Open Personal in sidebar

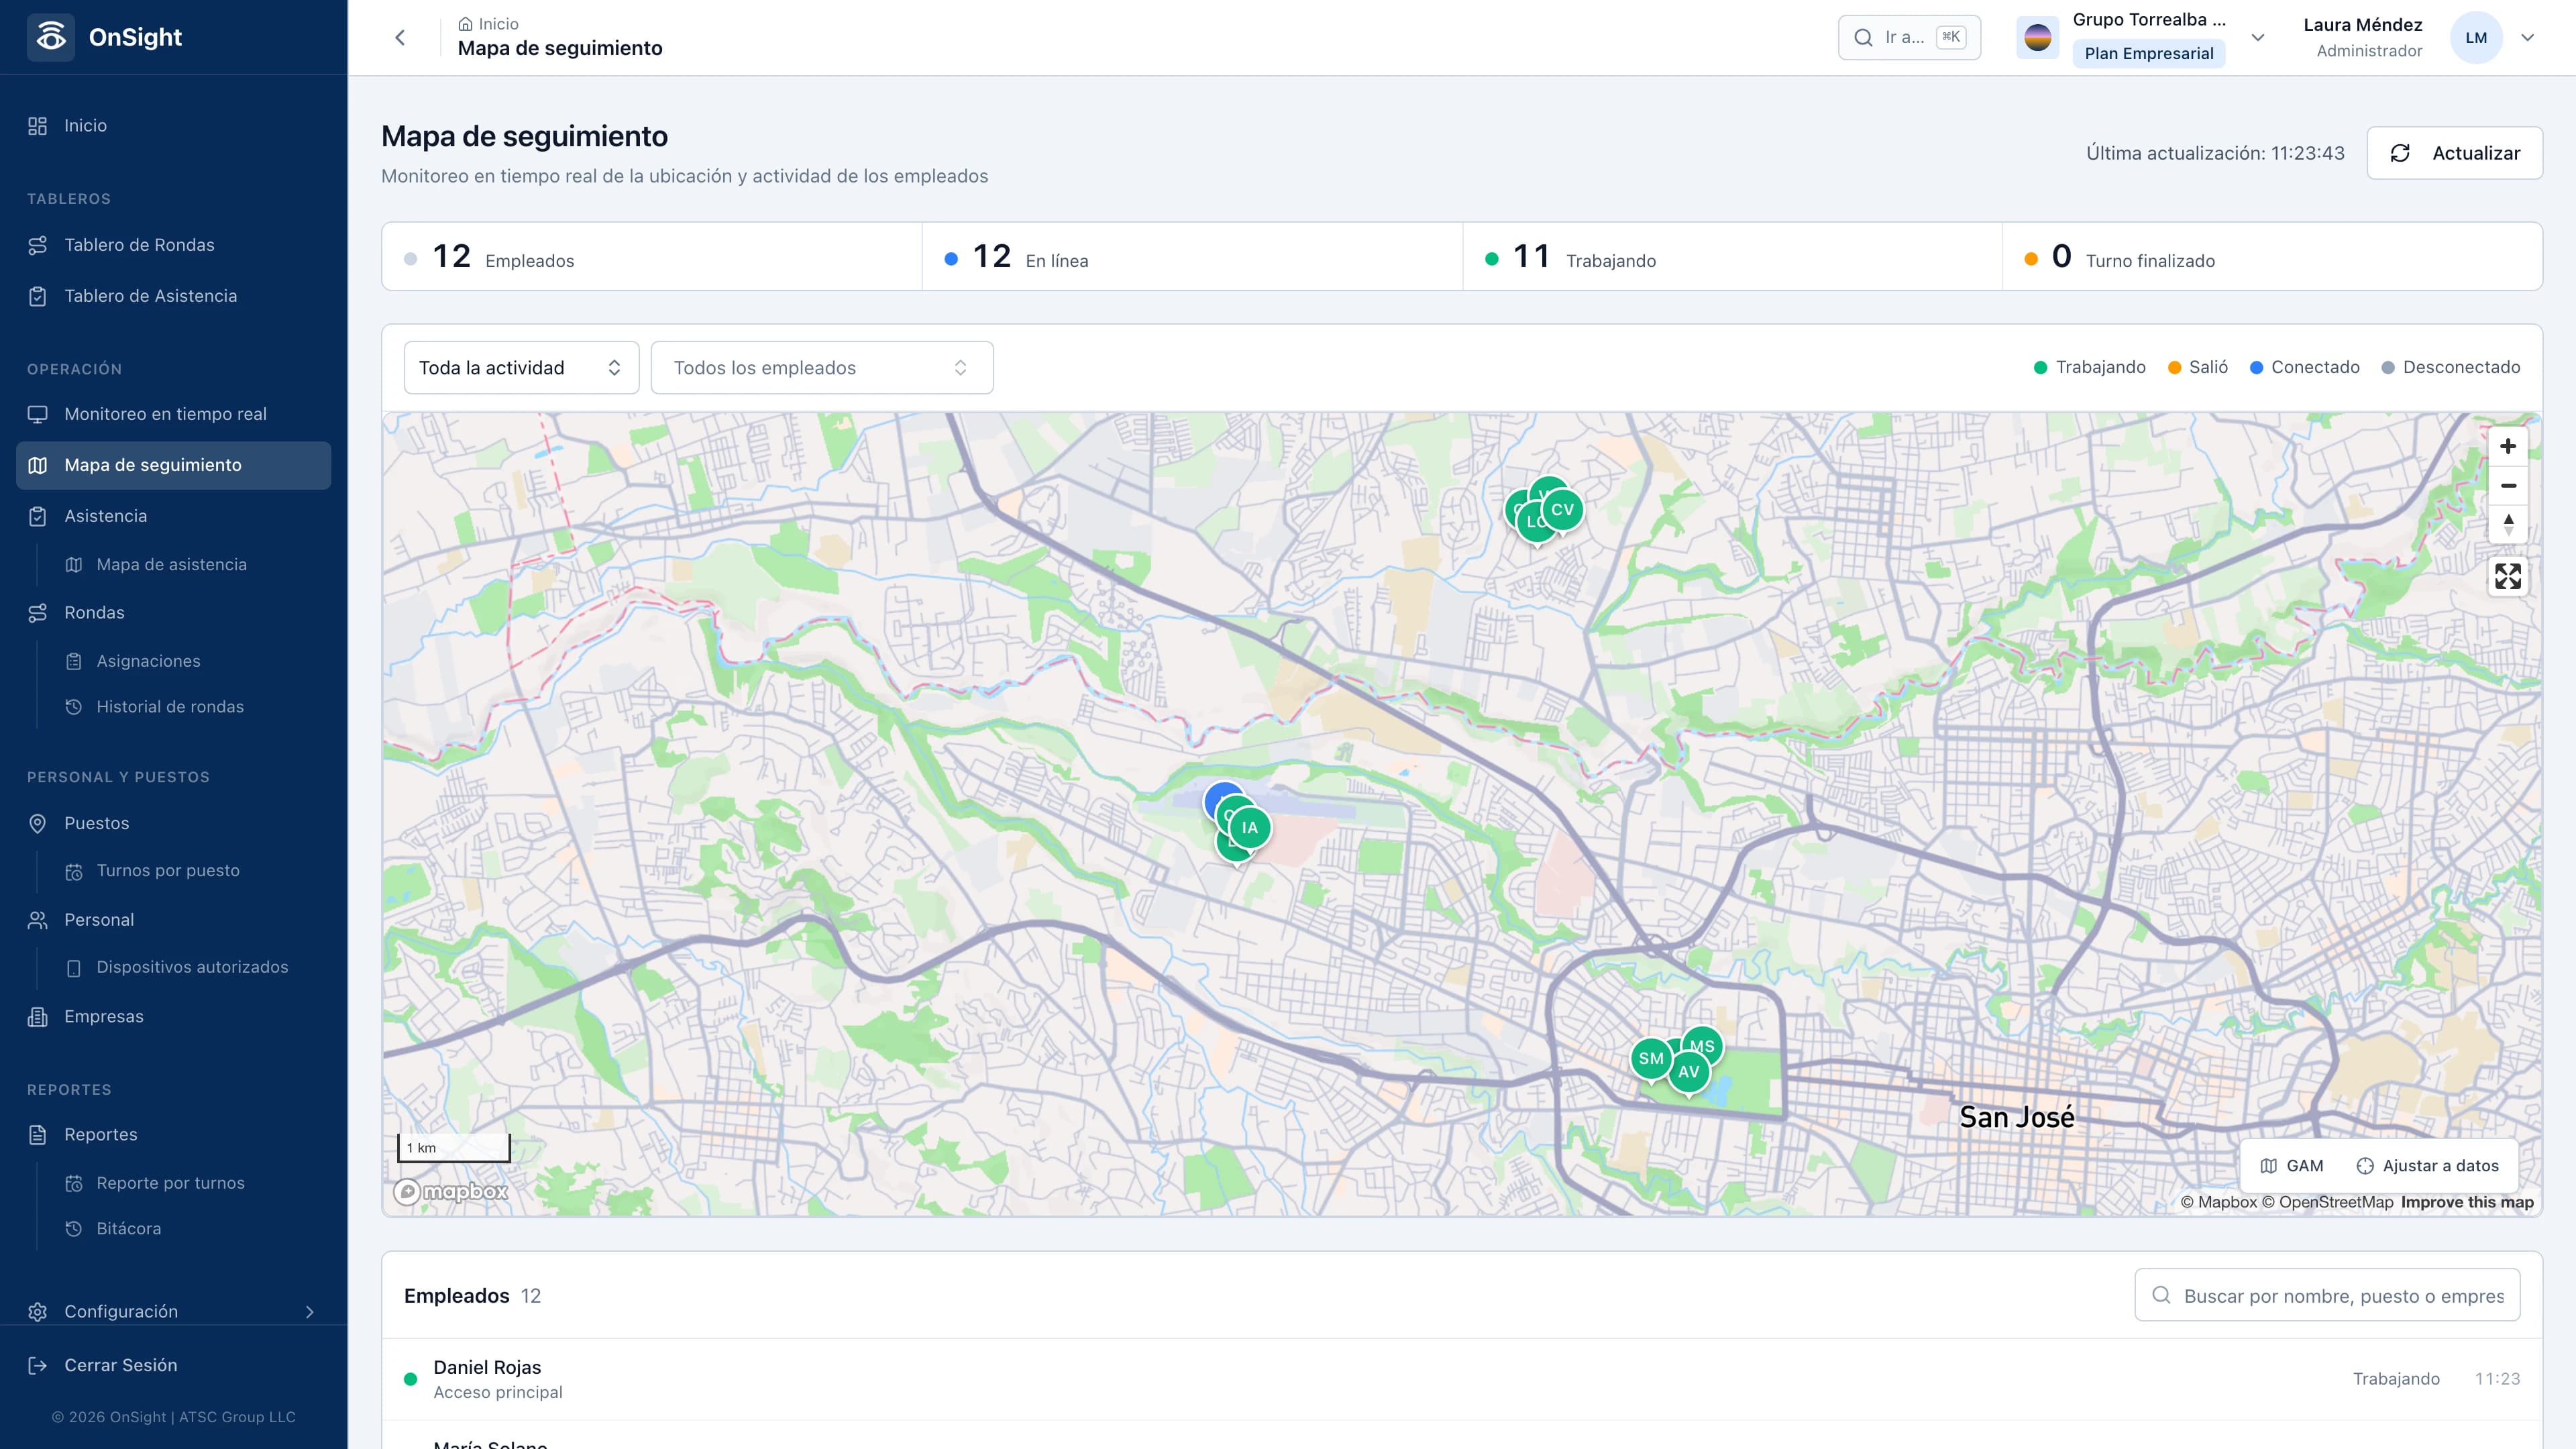coord(174,920)
